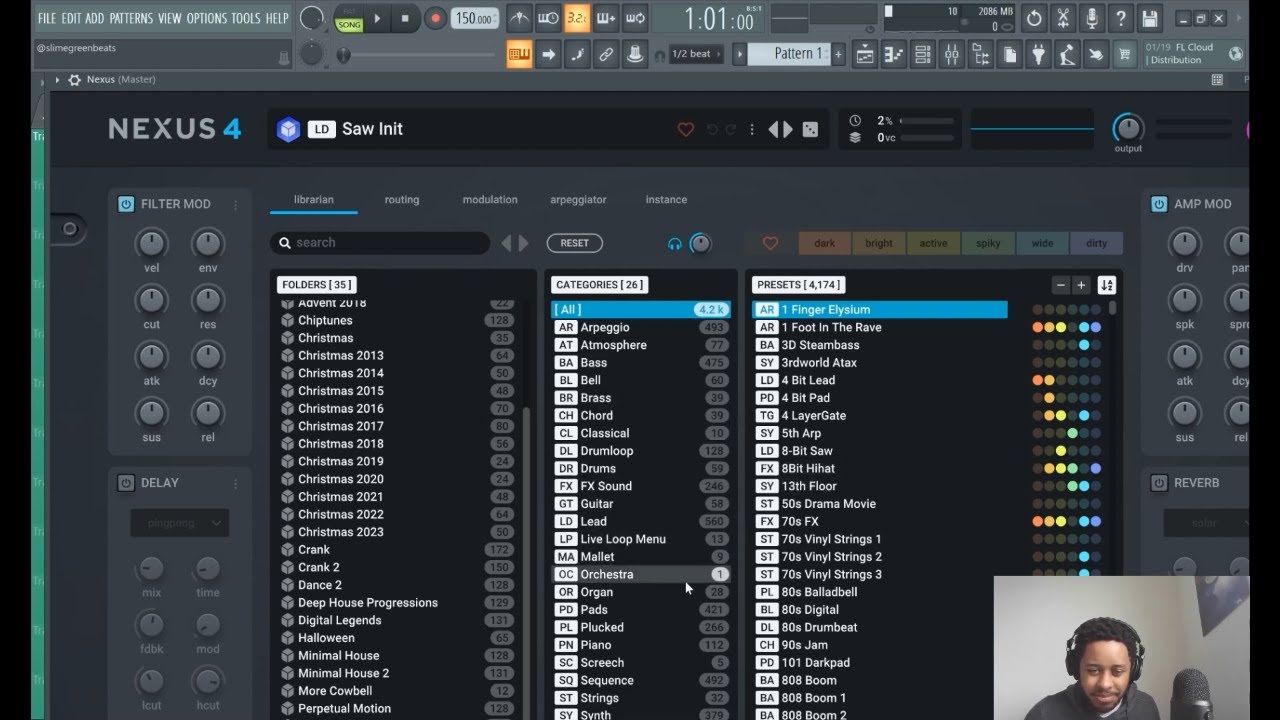Click the scissors icon in top toolbar
The image size is (1280, 720).
(x=1063, y=18)
